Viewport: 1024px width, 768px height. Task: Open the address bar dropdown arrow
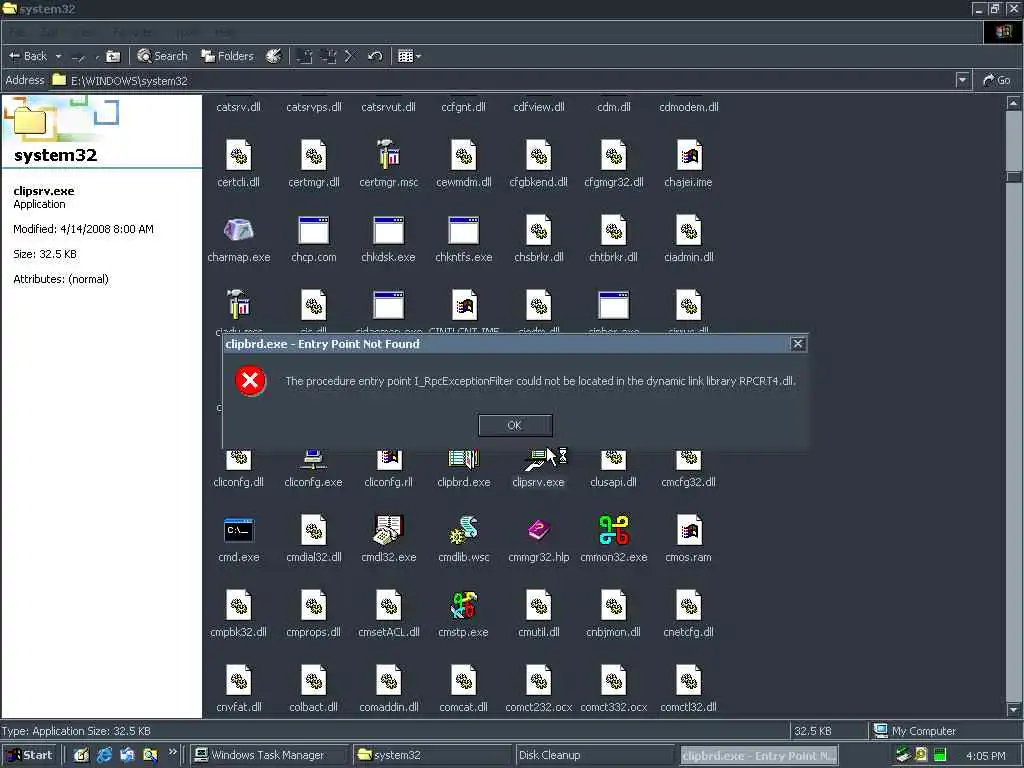(962, 80)
